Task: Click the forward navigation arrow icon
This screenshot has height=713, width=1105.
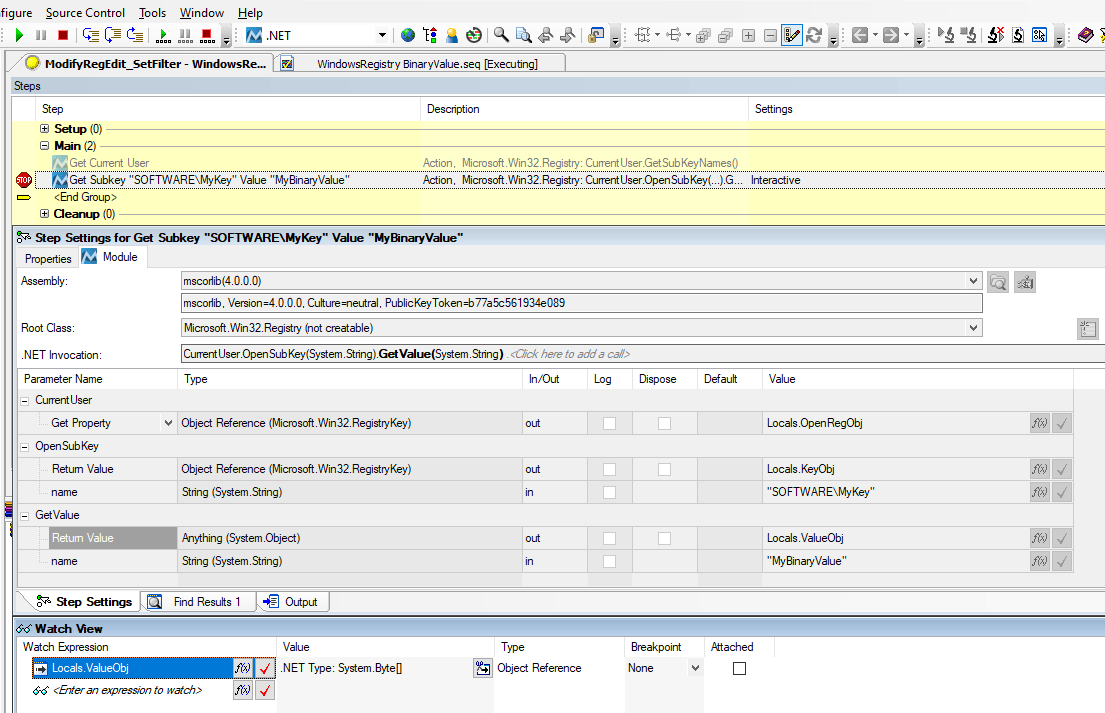Action: 891,35
